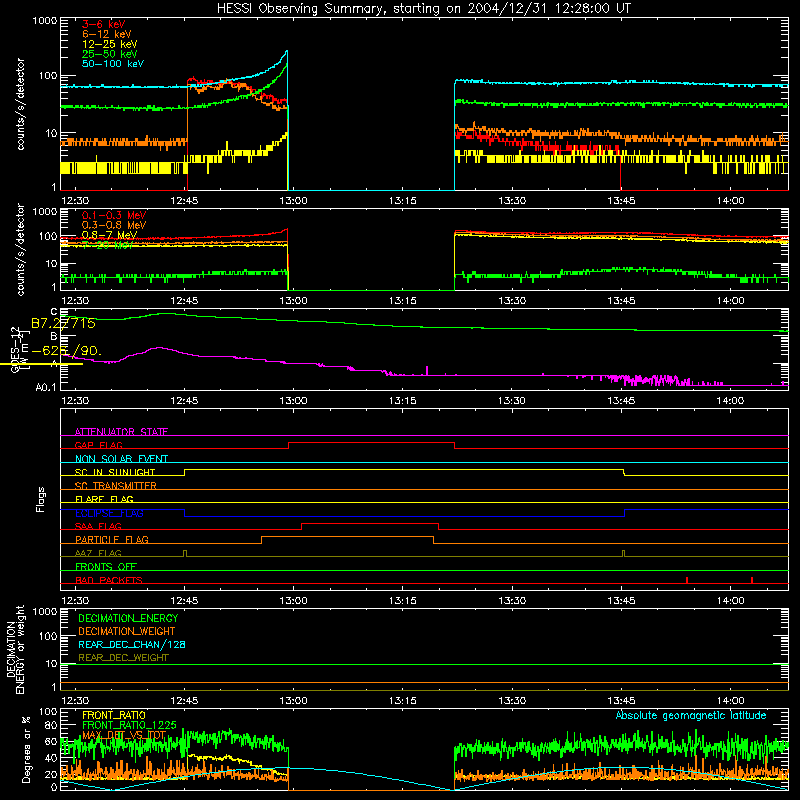Click the red 0.1-0.3 MeV legend label

(x=114, y=215)
